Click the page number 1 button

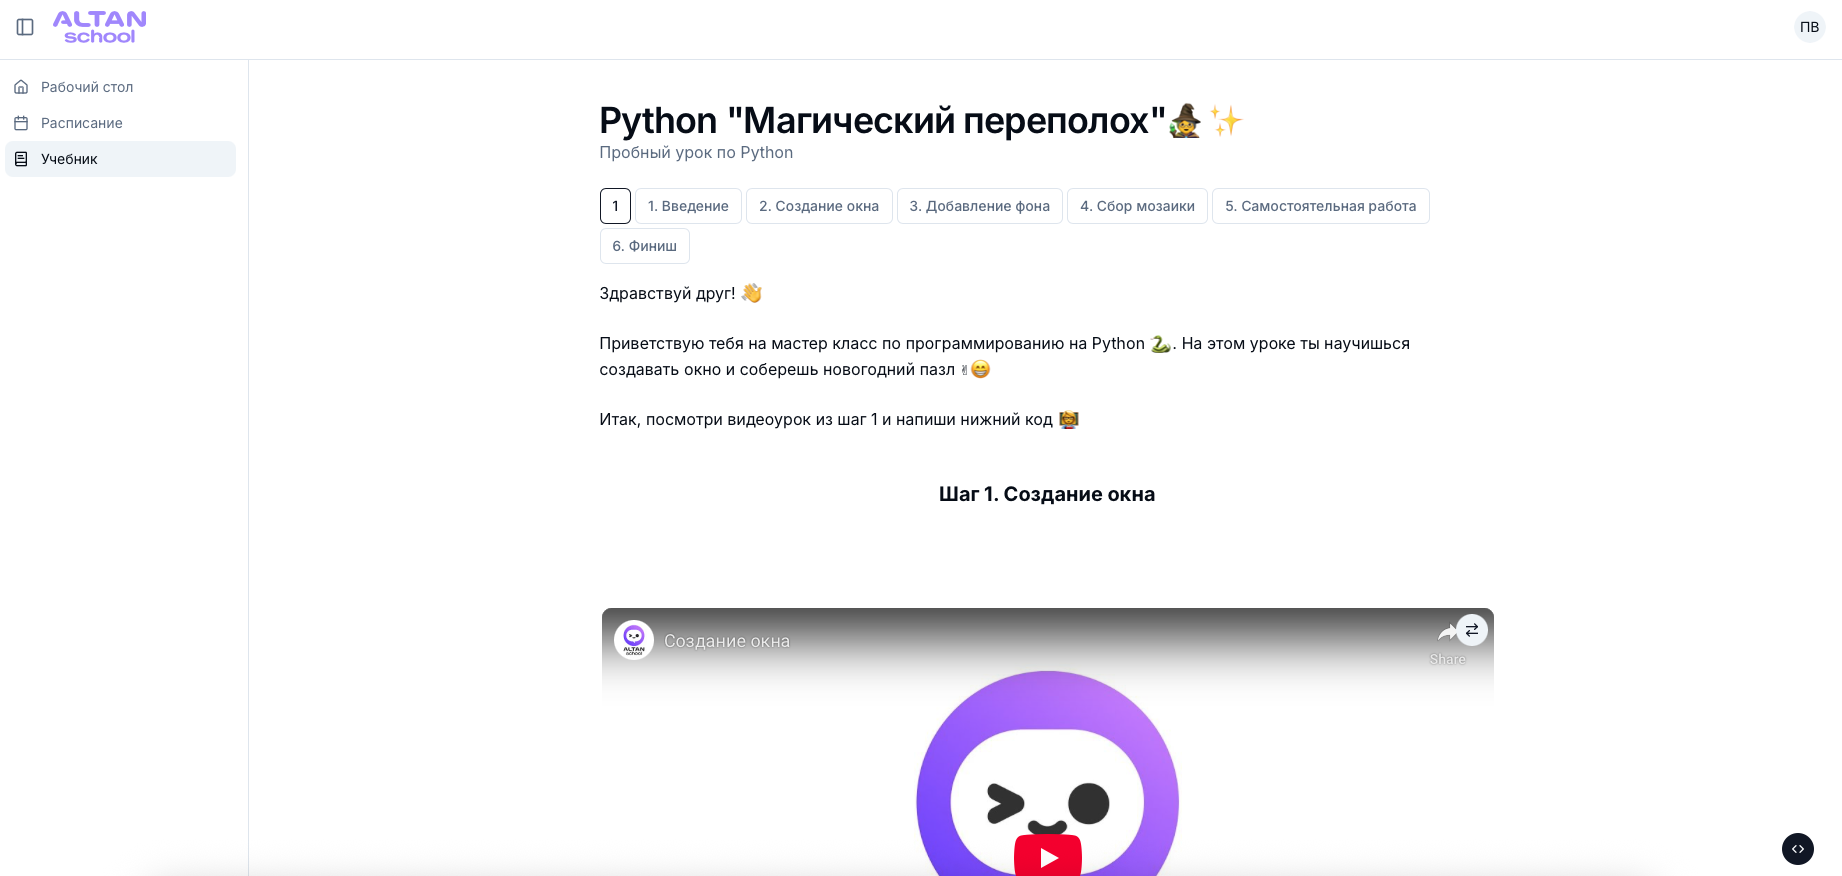point(615,206)
